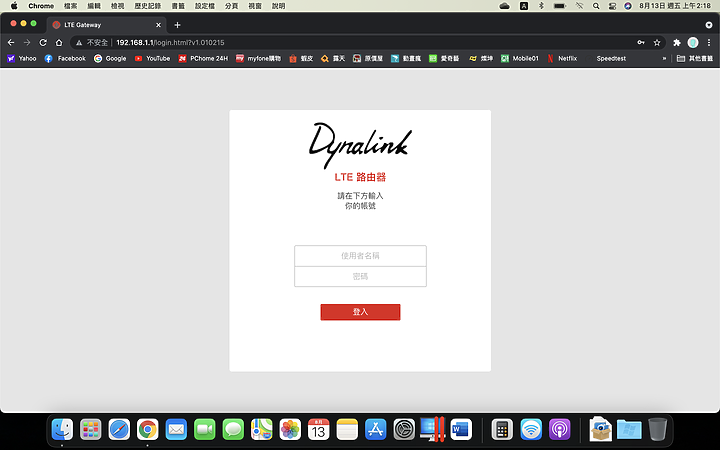The height and width of the screenshot is (450, 720).
Task: Open Photos from the Dock
Action: (290, 430)
